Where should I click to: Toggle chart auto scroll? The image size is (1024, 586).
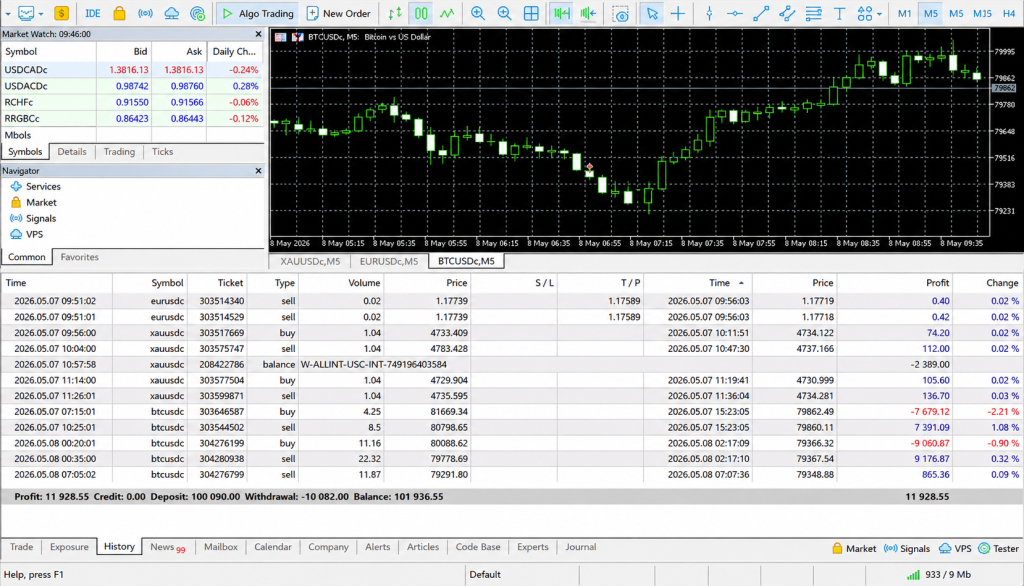(x=561, y=13)
